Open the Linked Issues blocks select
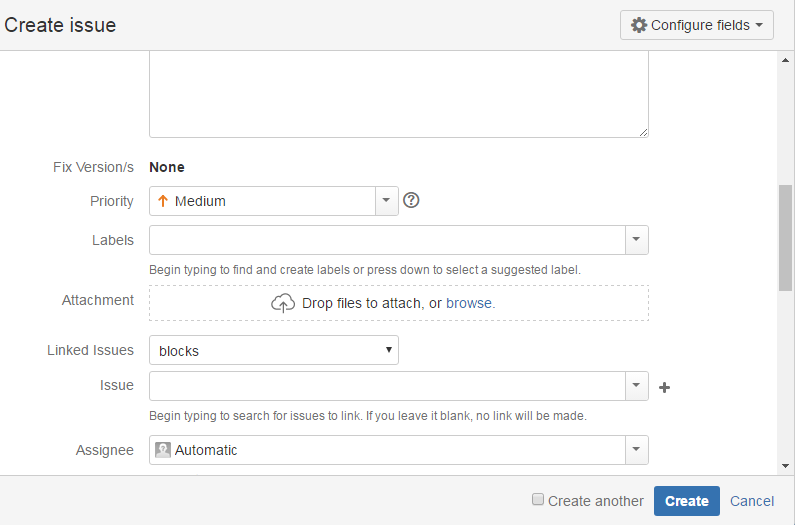The image size is (795, 525). tap(273, 351)
